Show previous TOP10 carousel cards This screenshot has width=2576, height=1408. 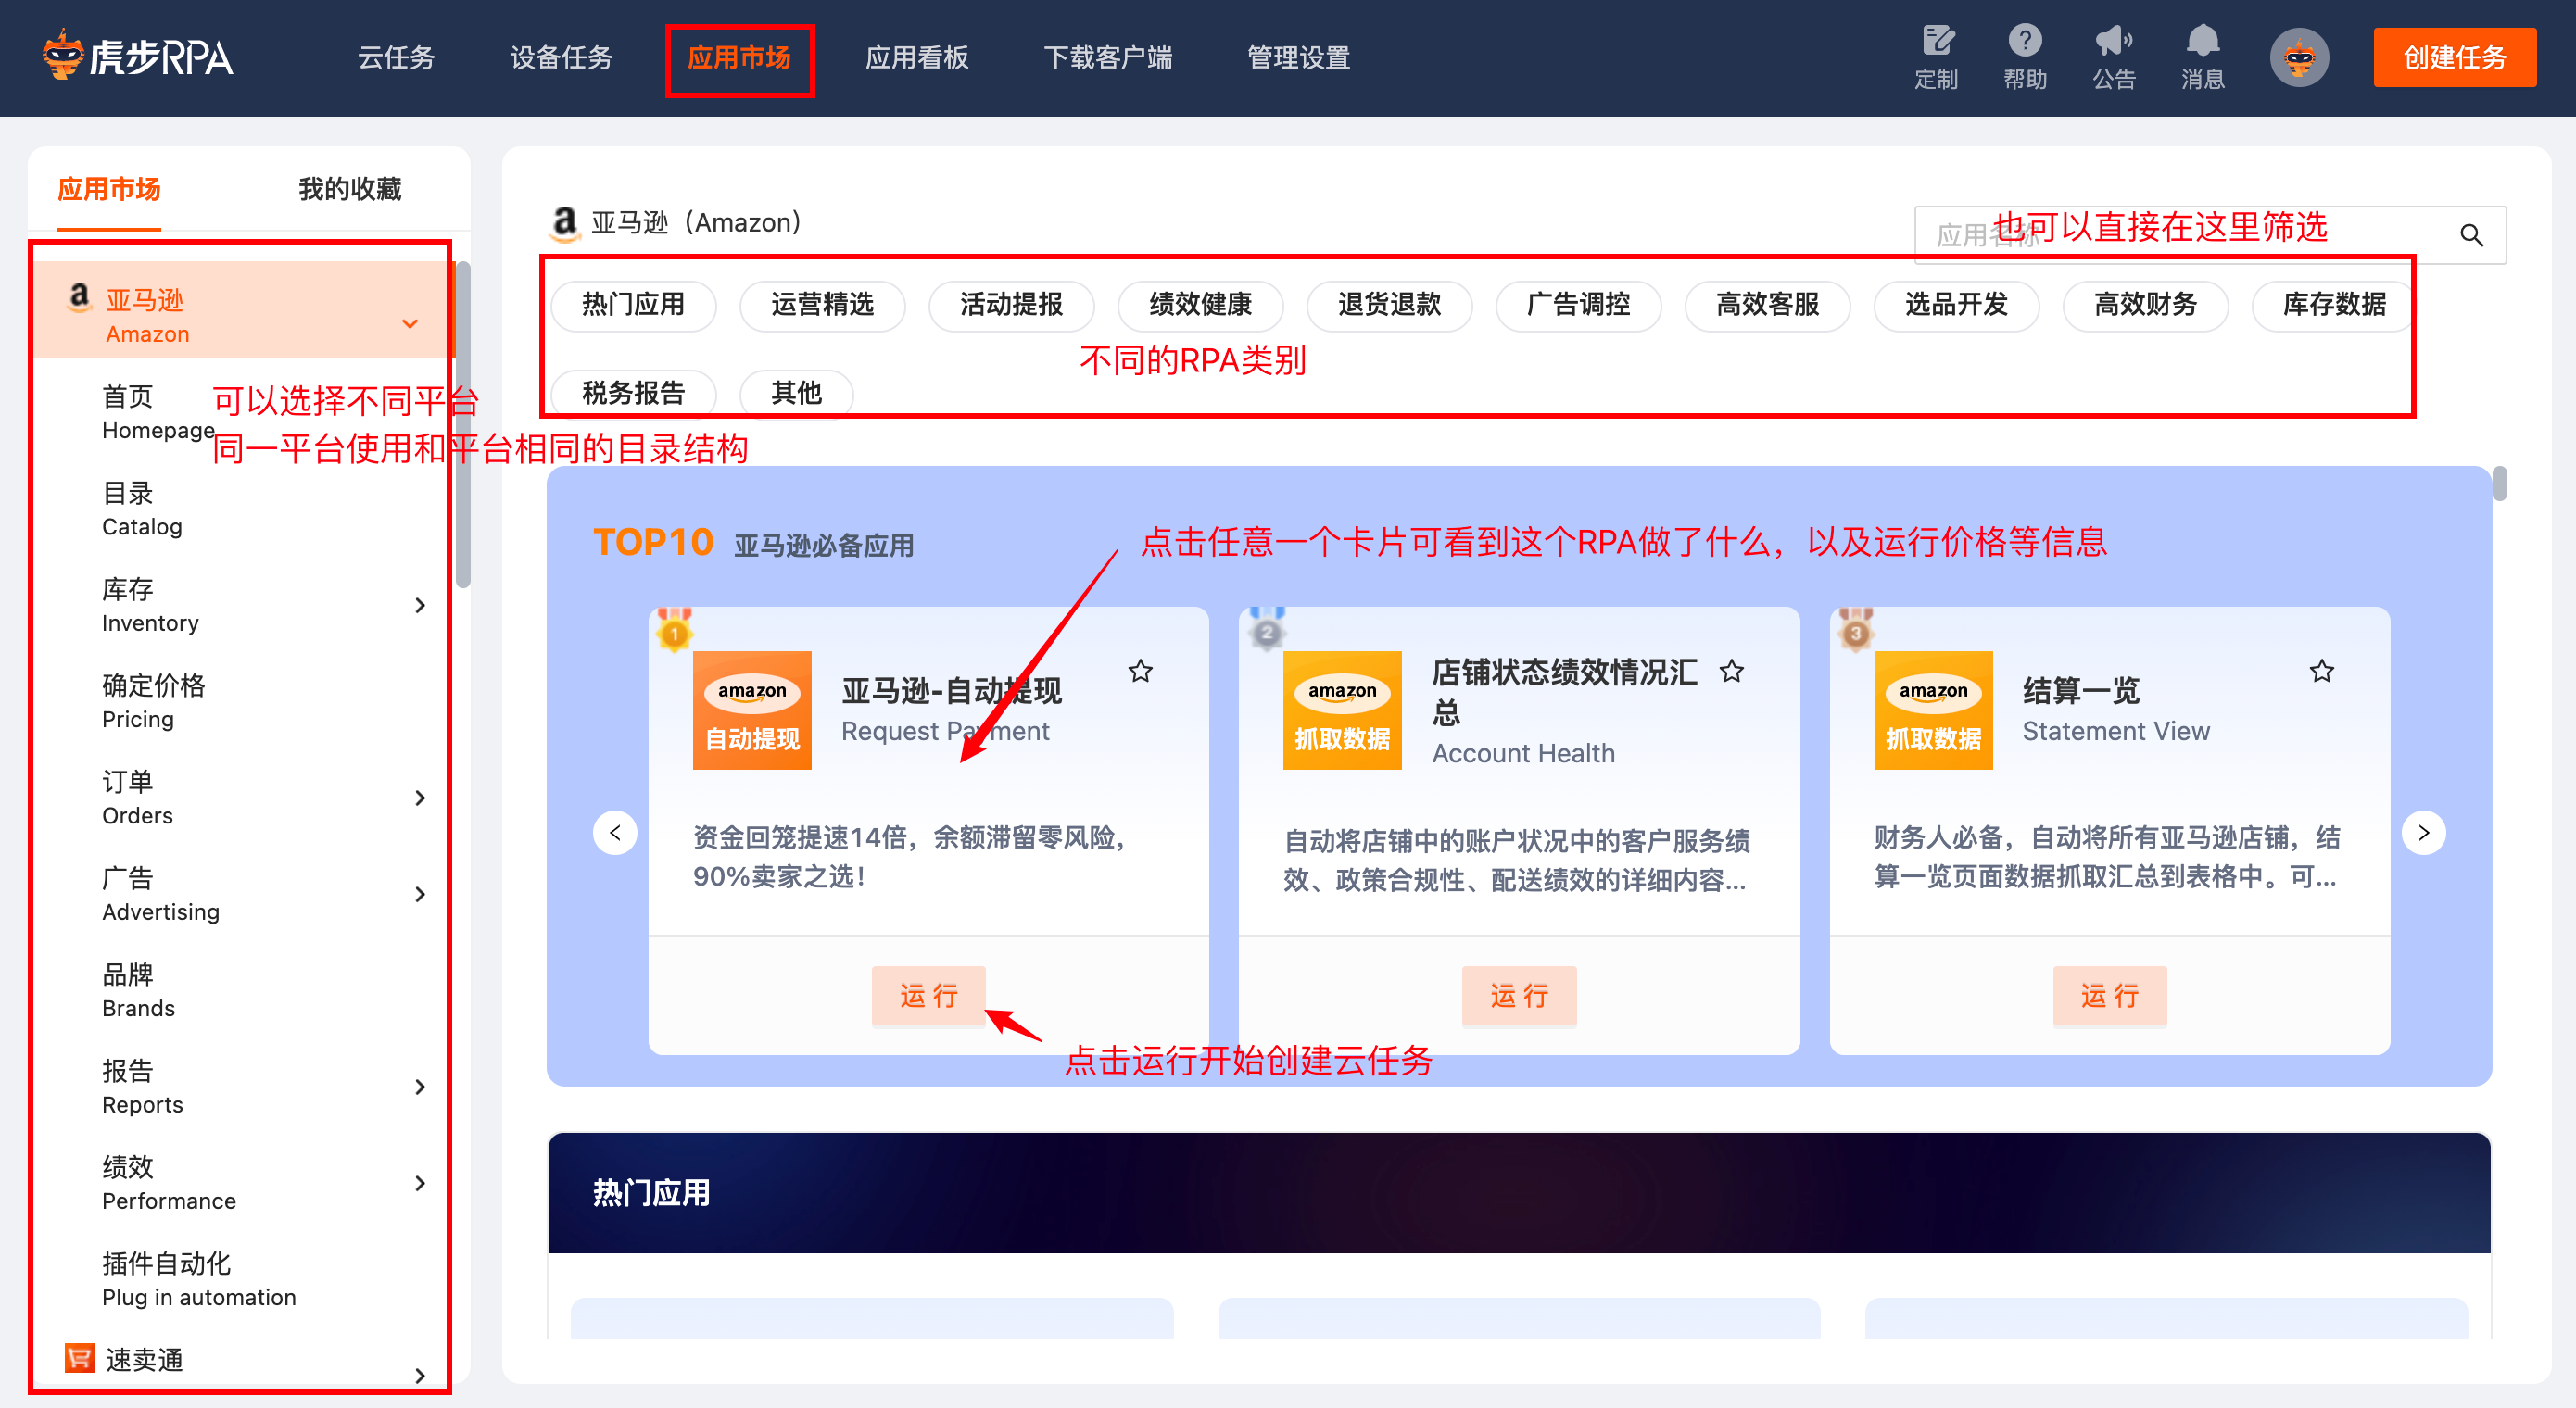pos(615,832)
